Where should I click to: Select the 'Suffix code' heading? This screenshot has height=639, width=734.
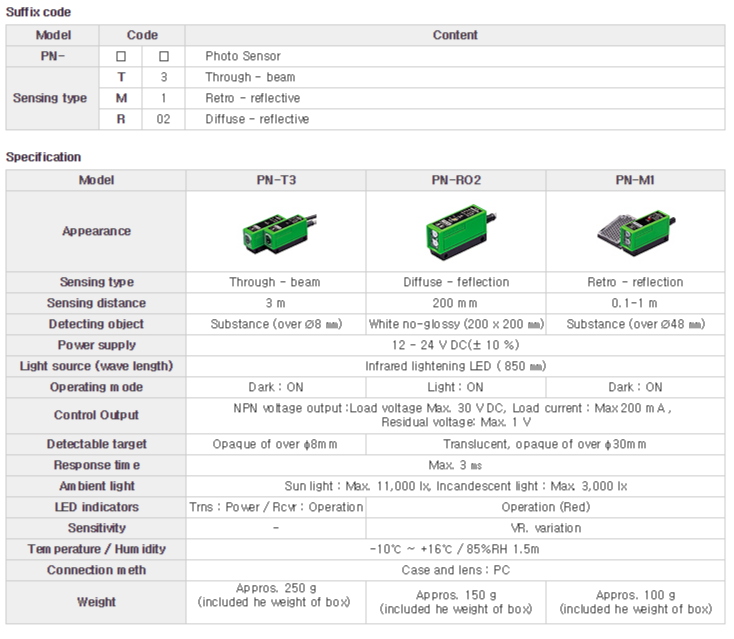click(x=38, y=12)
